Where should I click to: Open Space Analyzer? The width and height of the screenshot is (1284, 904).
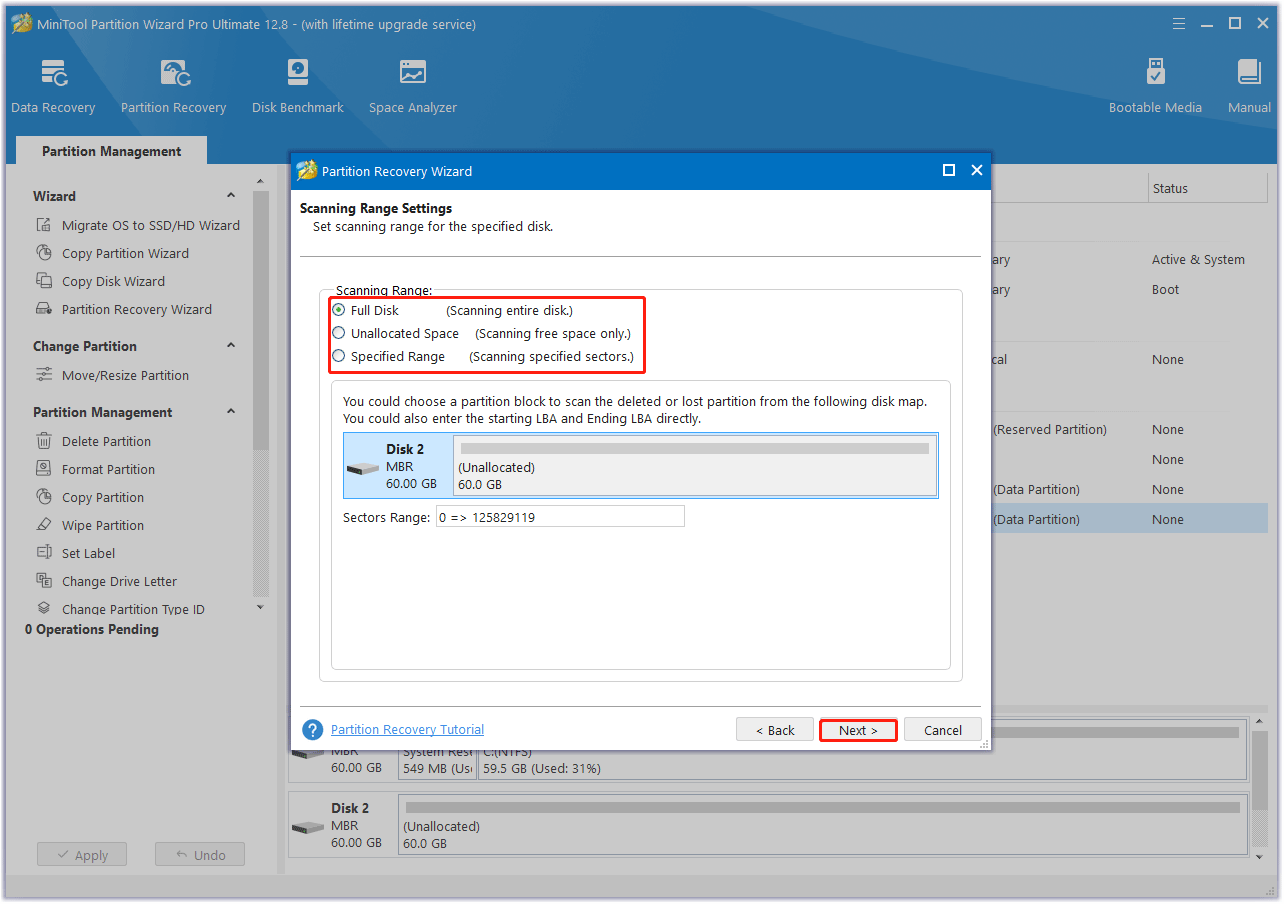(x=412, y=86)
